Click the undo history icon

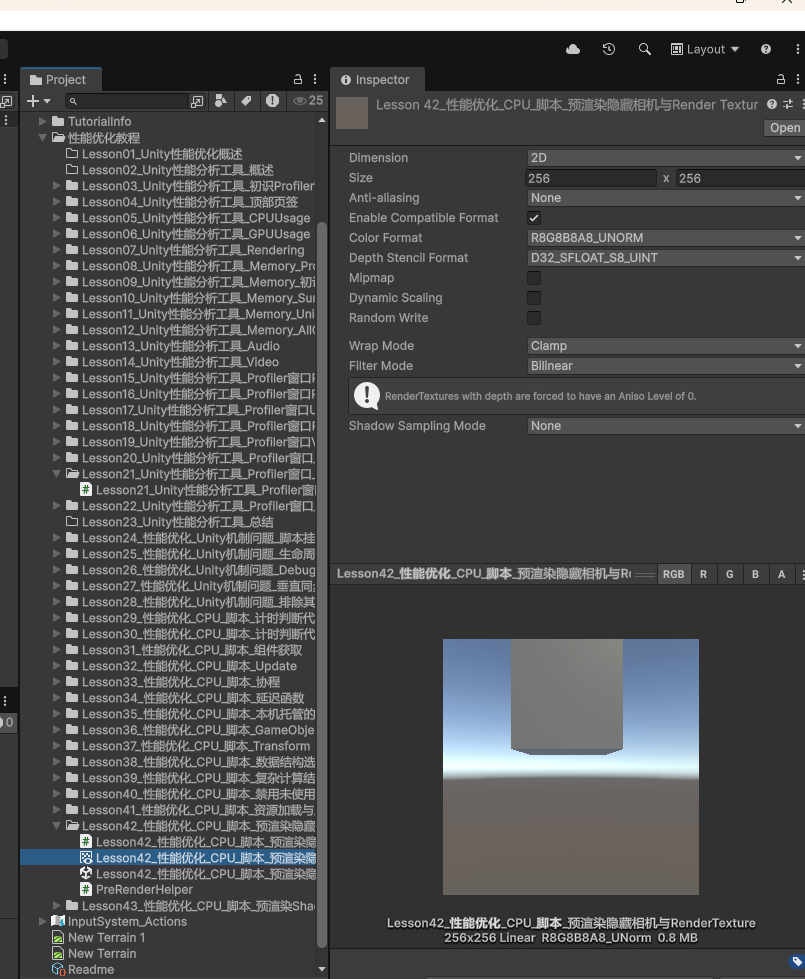[608, 49]
